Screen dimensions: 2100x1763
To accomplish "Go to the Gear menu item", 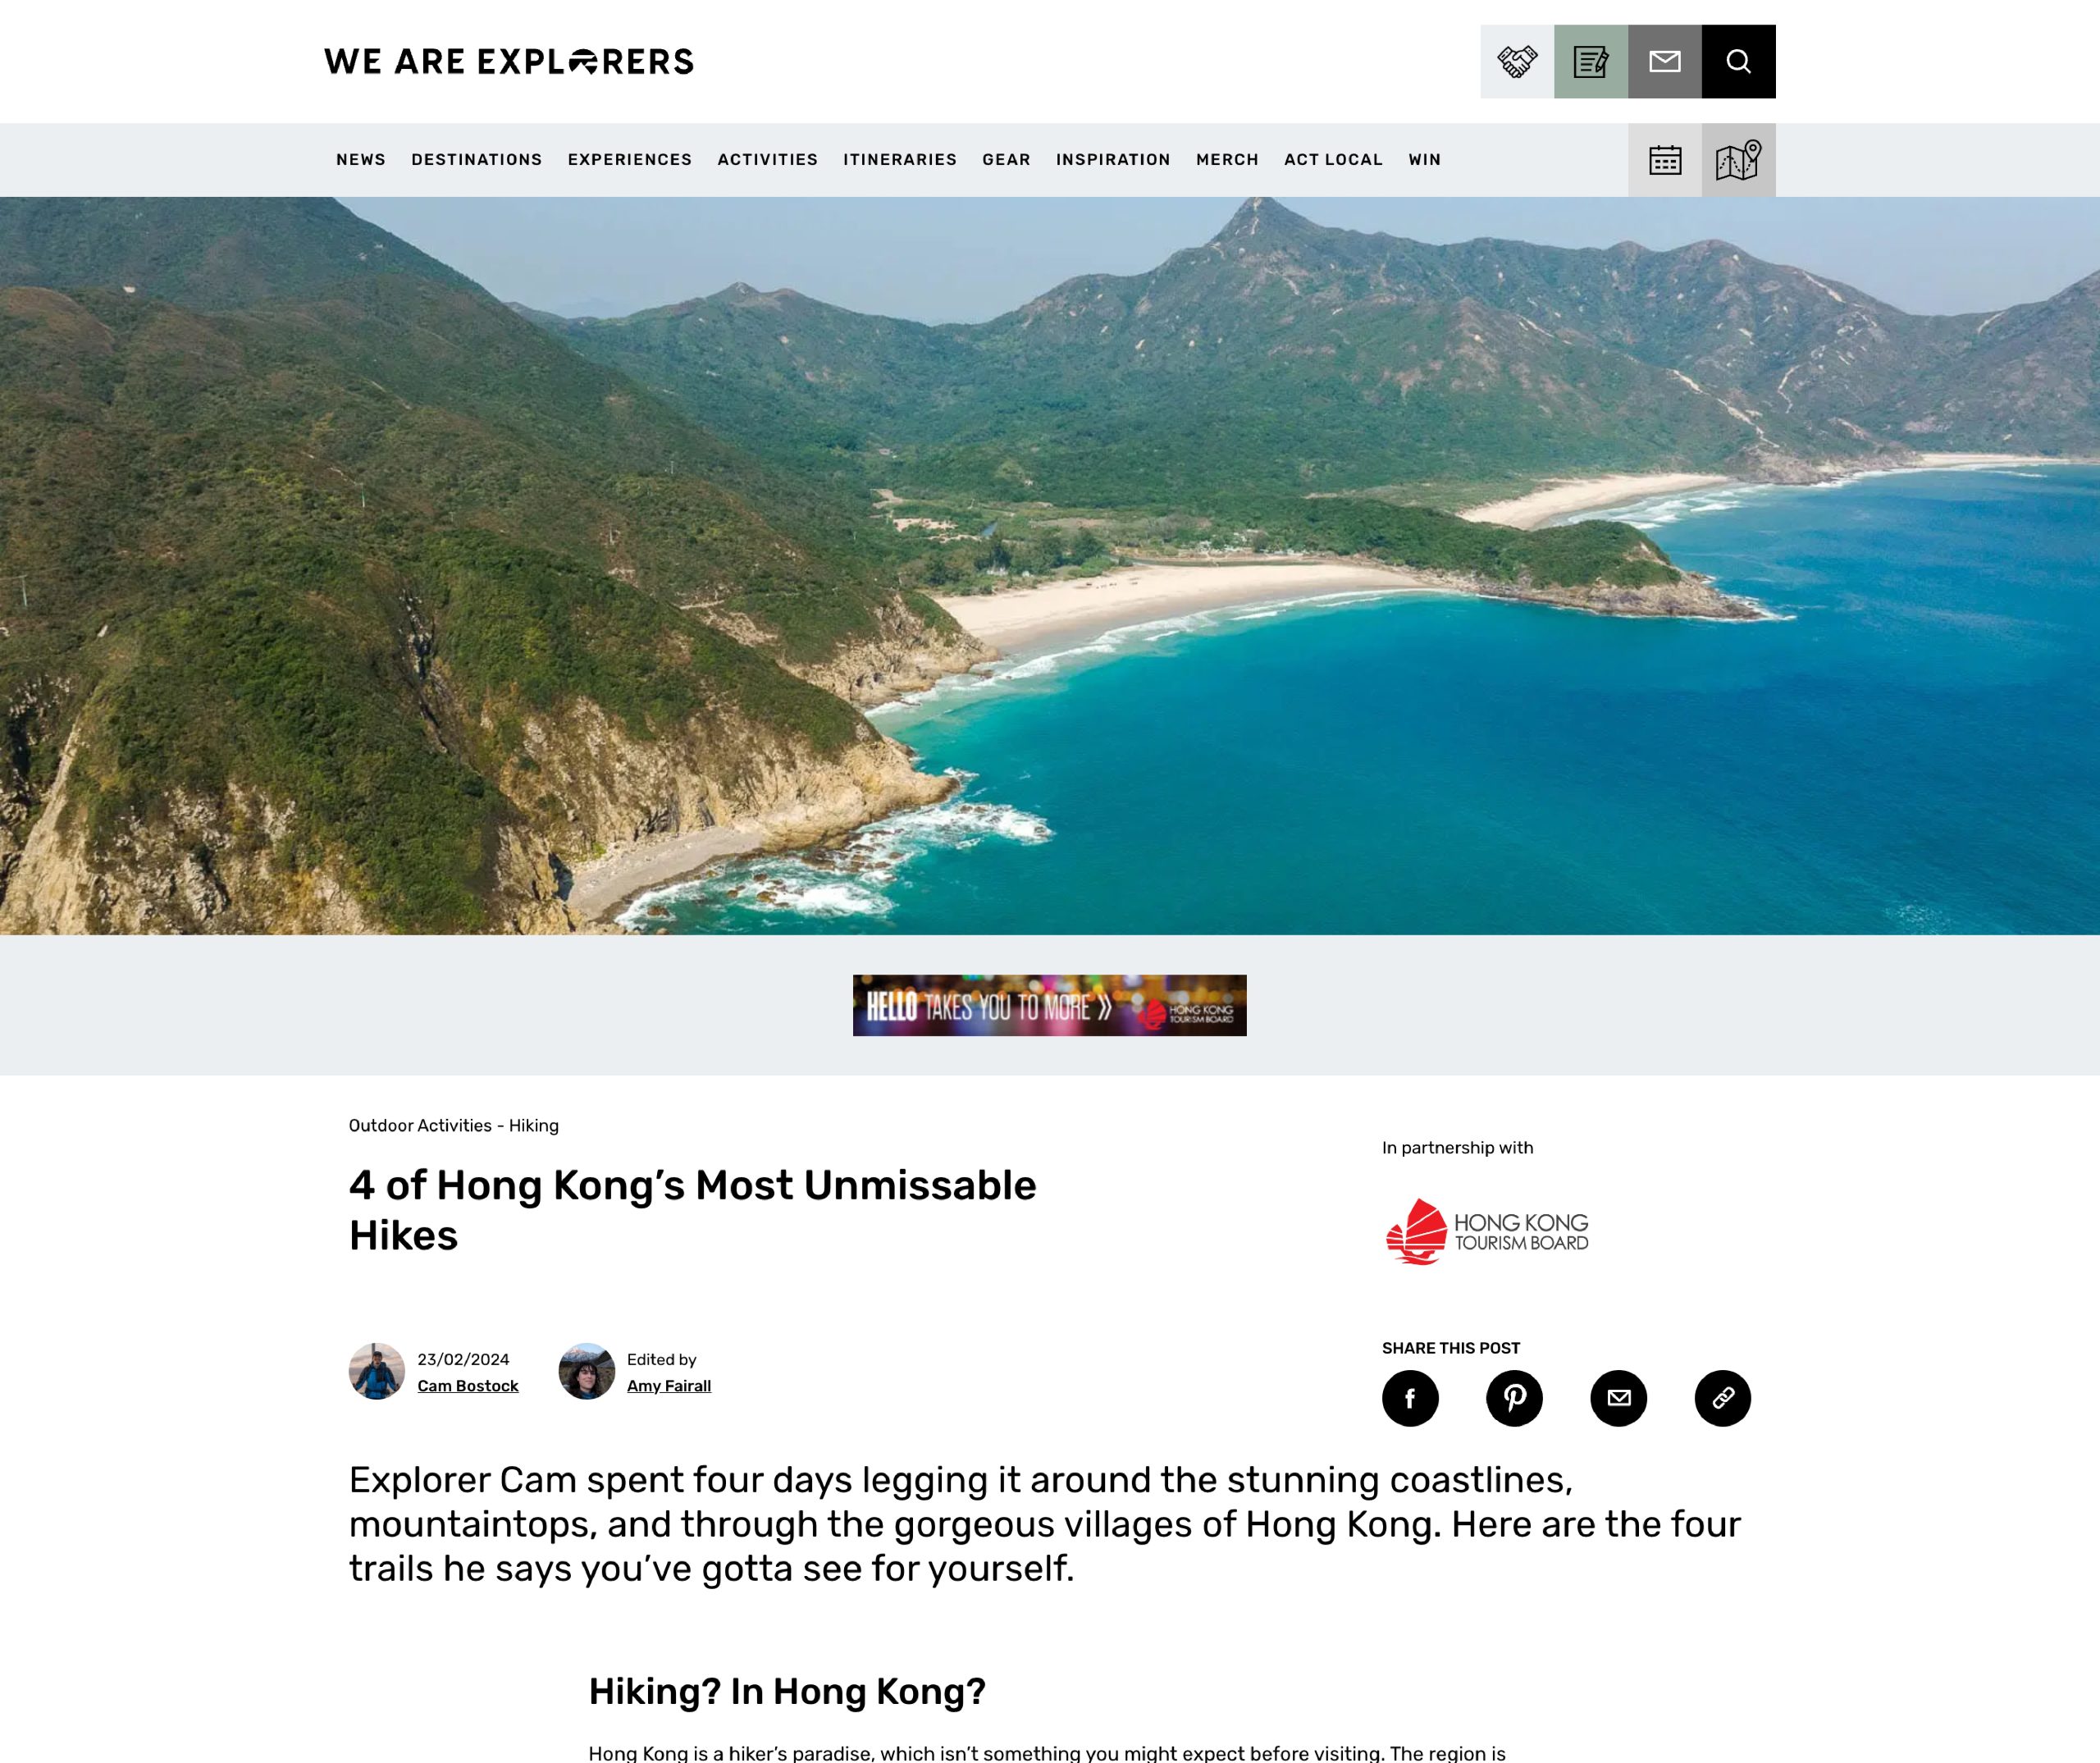I will pyautogui.click(x=1006, y=160).
